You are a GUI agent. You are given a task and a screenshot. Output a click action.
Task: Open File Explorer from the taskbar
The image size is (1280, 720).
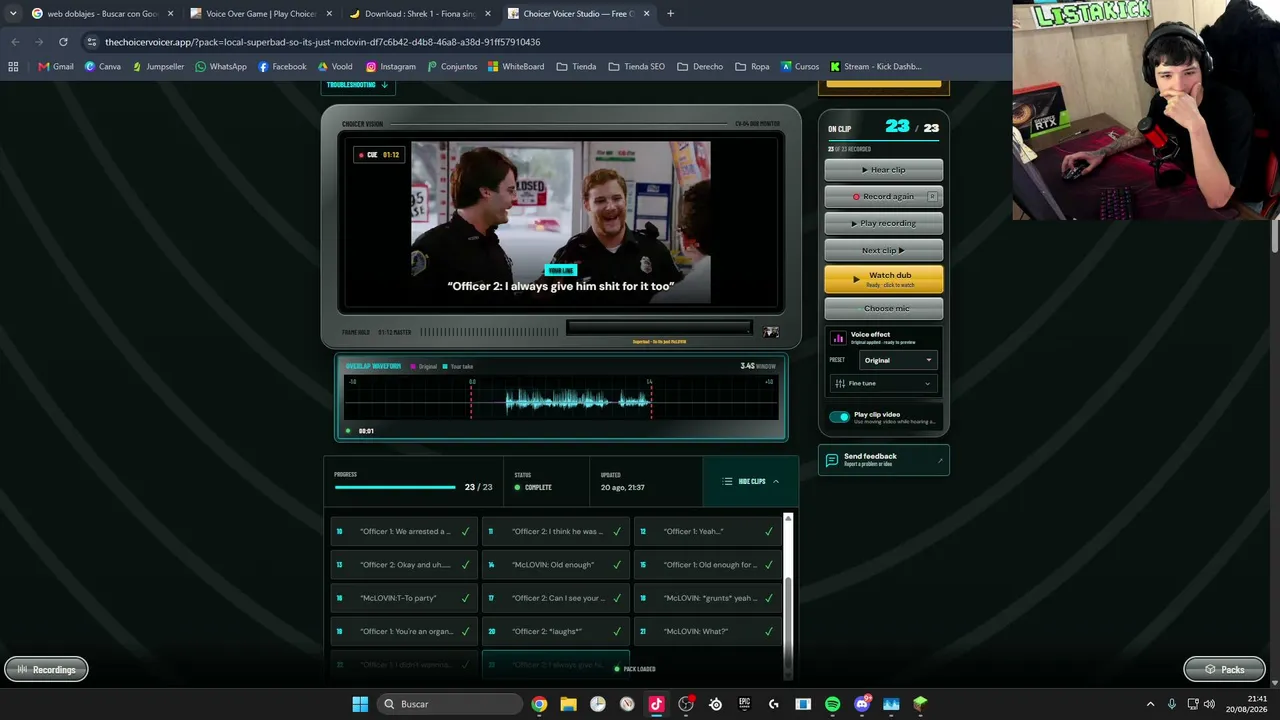[568, 704]
